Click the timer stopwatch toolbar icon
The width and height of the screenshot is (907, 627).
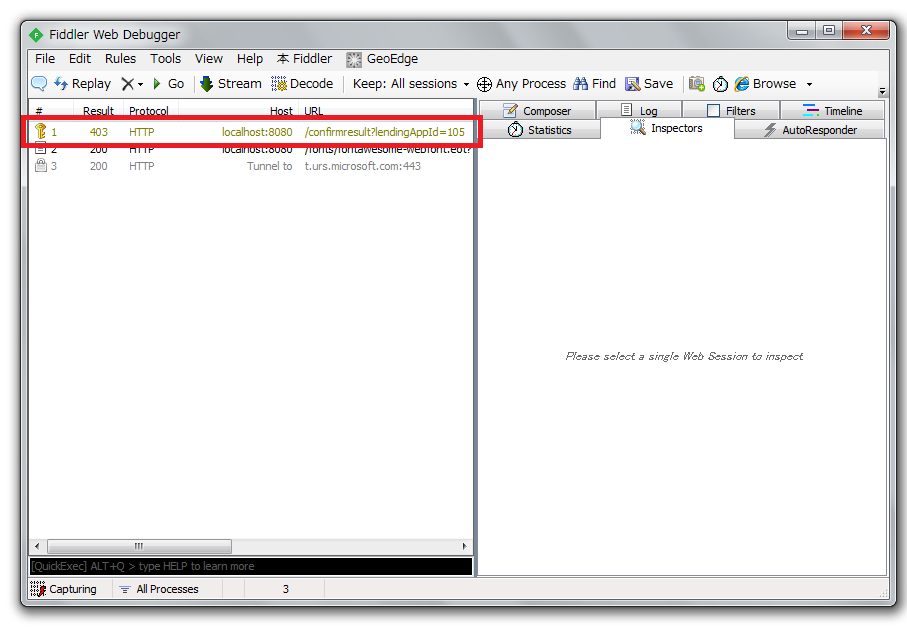tap(720, 84)
